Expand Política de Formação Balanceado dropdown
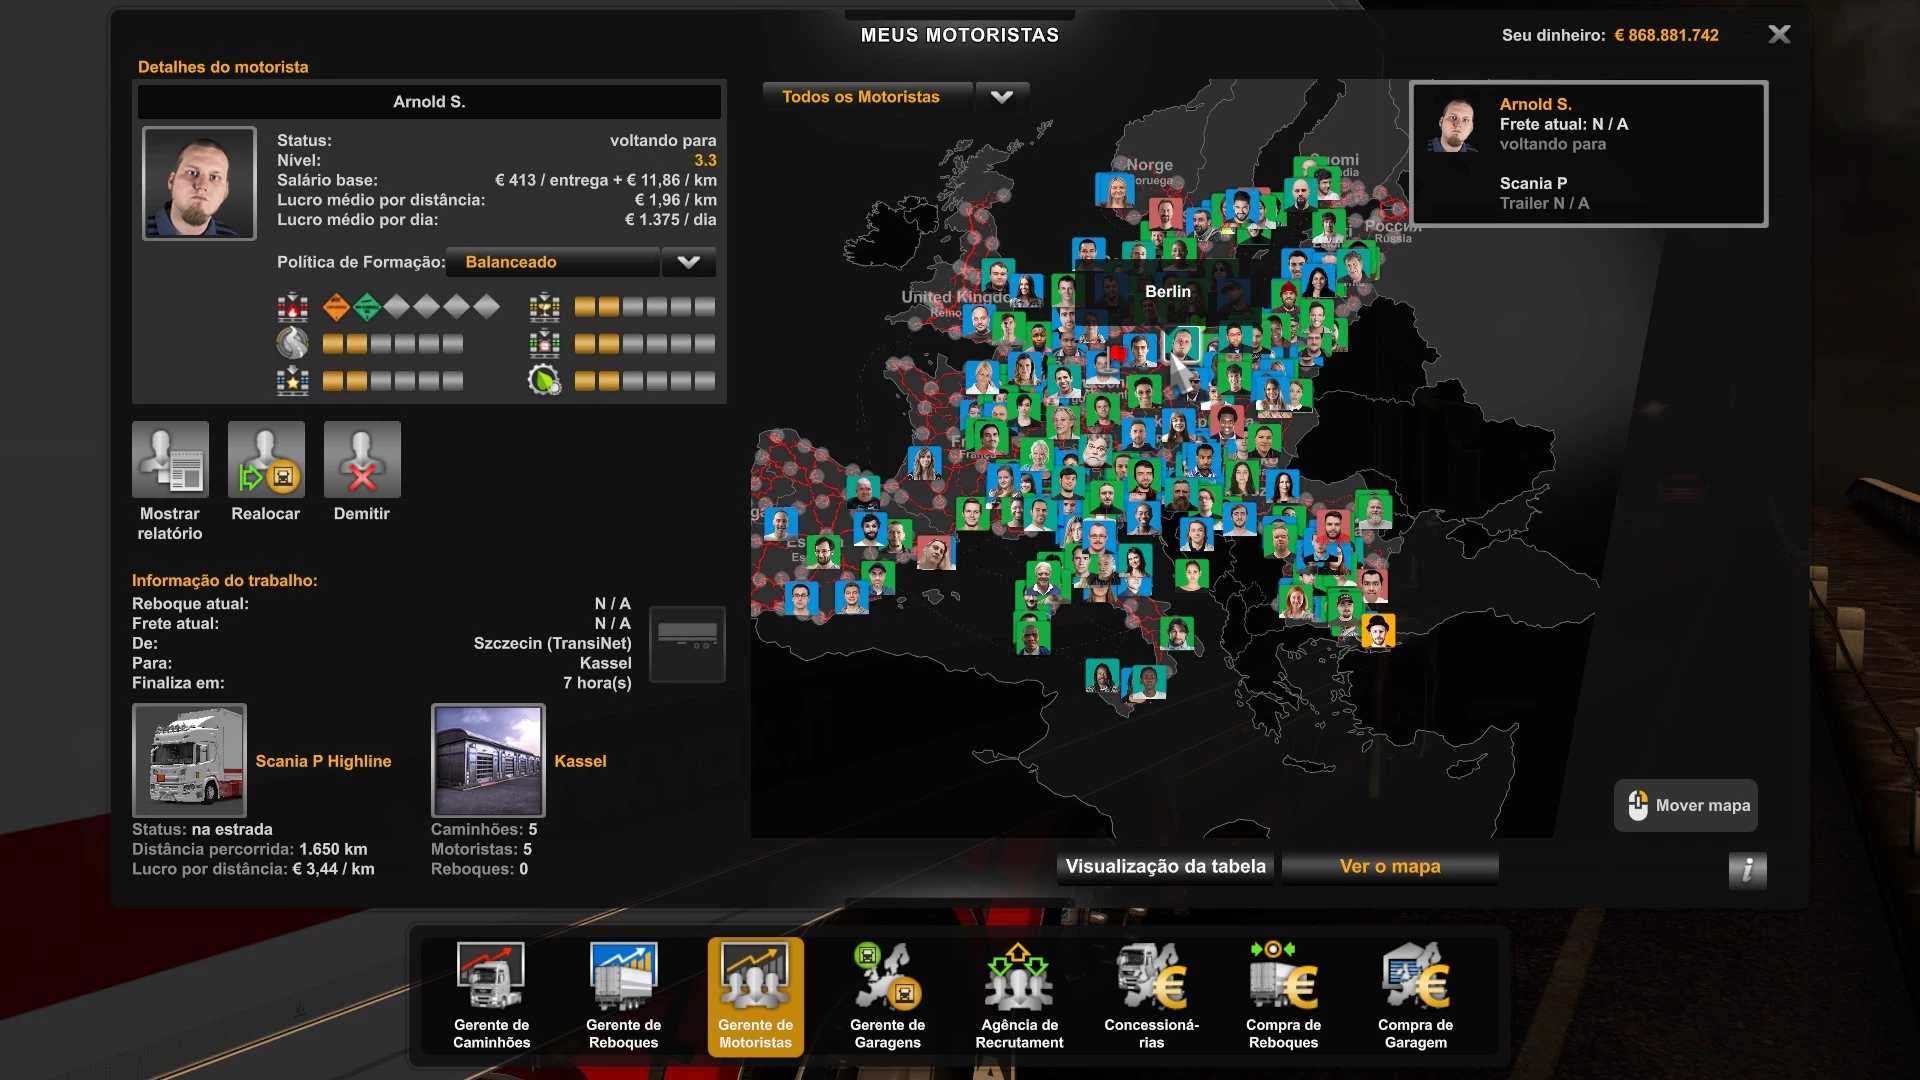Image resolution: width=1920 pixels, height=1080 pixels. pyautogui.click(x=688, y=262)
